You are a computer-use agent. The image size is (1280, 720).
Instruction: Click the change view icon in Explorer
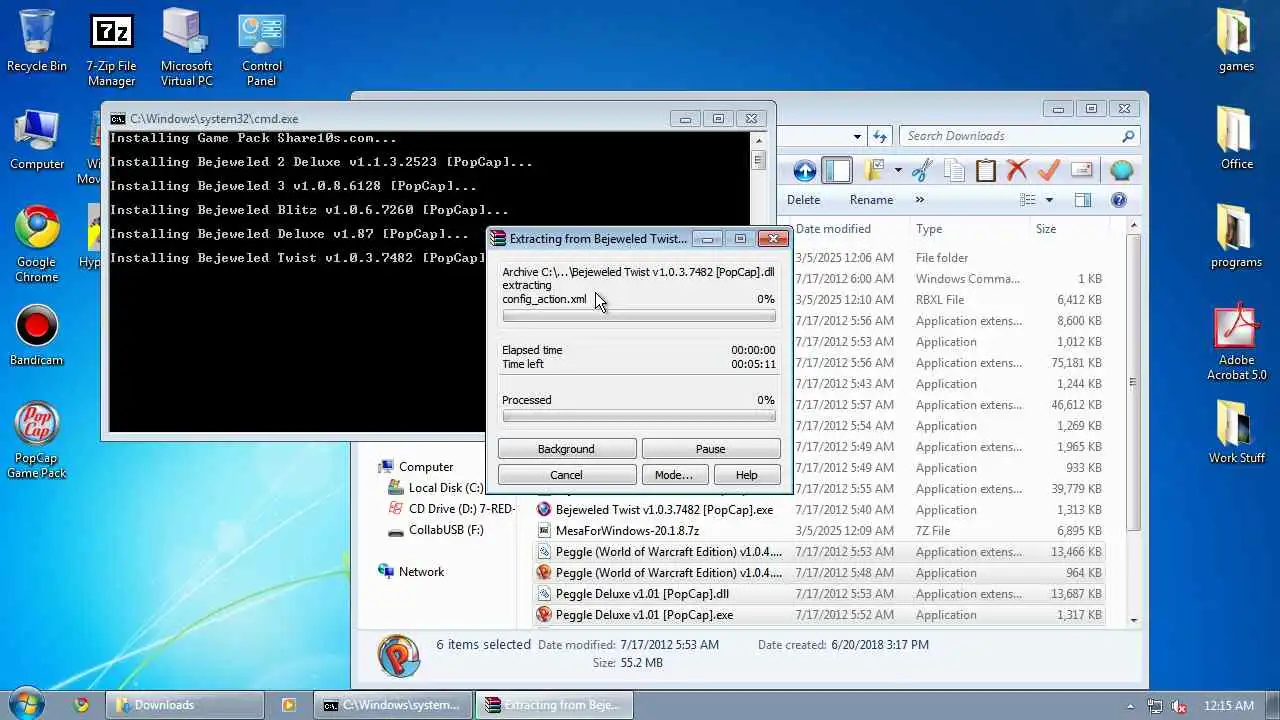click(x=1028, y=200)
